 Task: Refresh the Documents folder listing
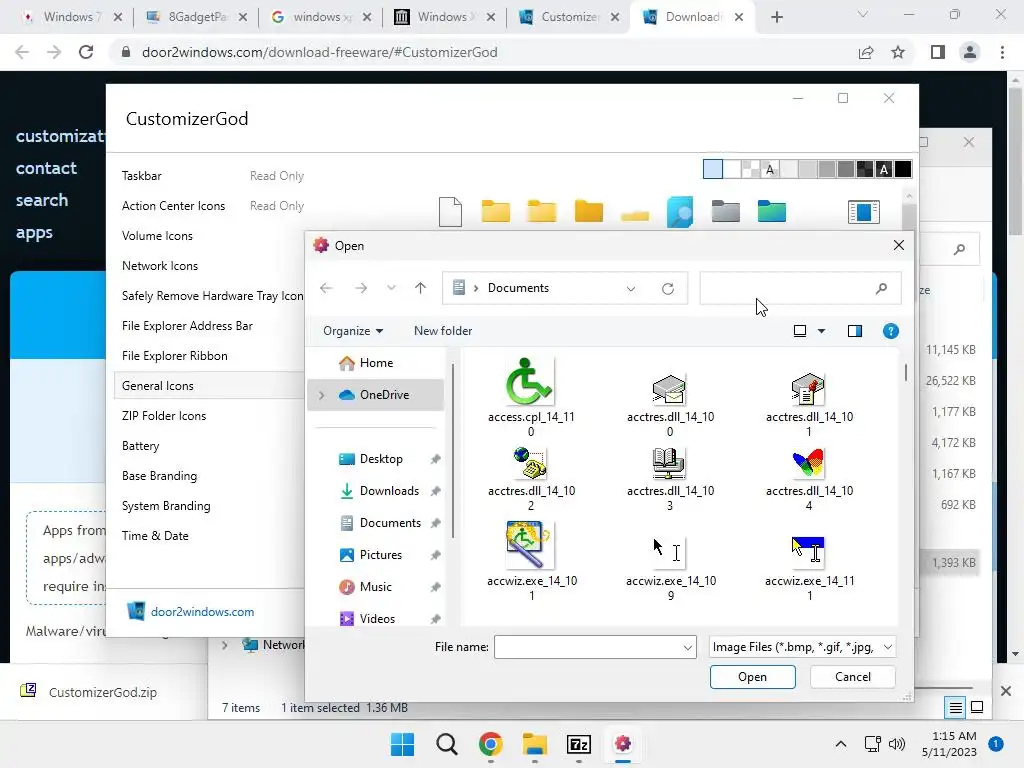(667, 289)
